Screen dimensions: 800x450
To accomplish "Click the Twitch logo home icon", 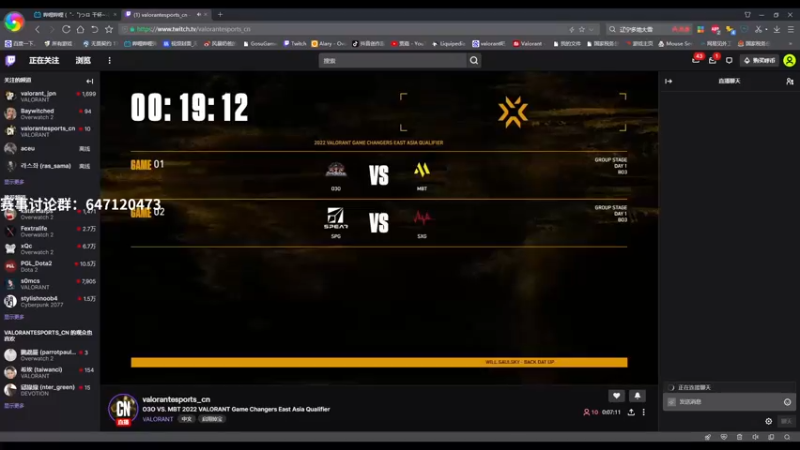I will click(x=10, y=61).
